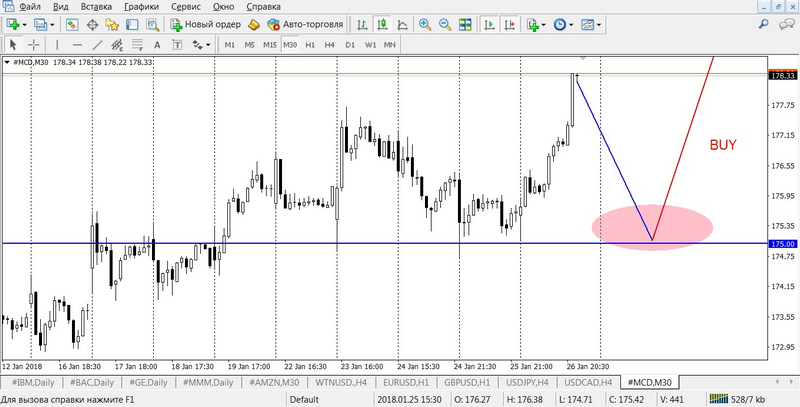The image size is (800, 407).
Task: Expand the new chart dropdown arrow
Action: [25, 24]
